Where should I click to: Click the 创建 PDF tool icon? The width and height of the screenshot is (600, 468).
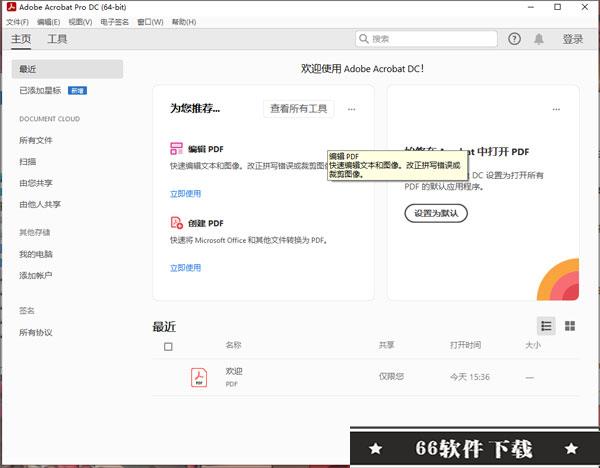coord(176,222)
